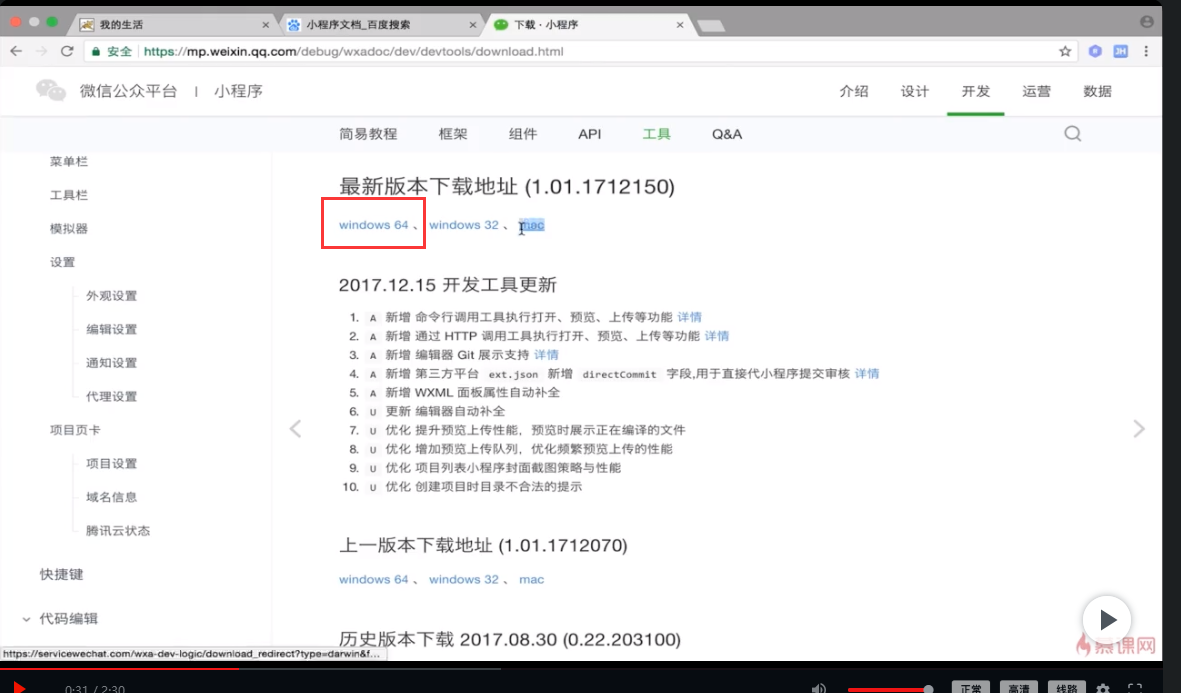This screenshot has height=693, width=1181.
Task: Expand the 代码编辑 sidebar section chevron
Action: click(x=26, y=619)
